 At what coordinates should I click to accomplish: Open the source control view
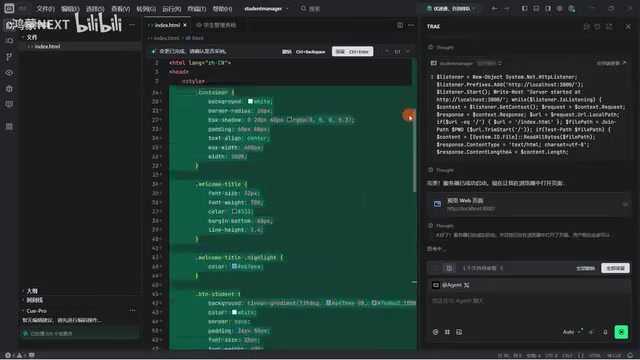[x=9, y=56]
